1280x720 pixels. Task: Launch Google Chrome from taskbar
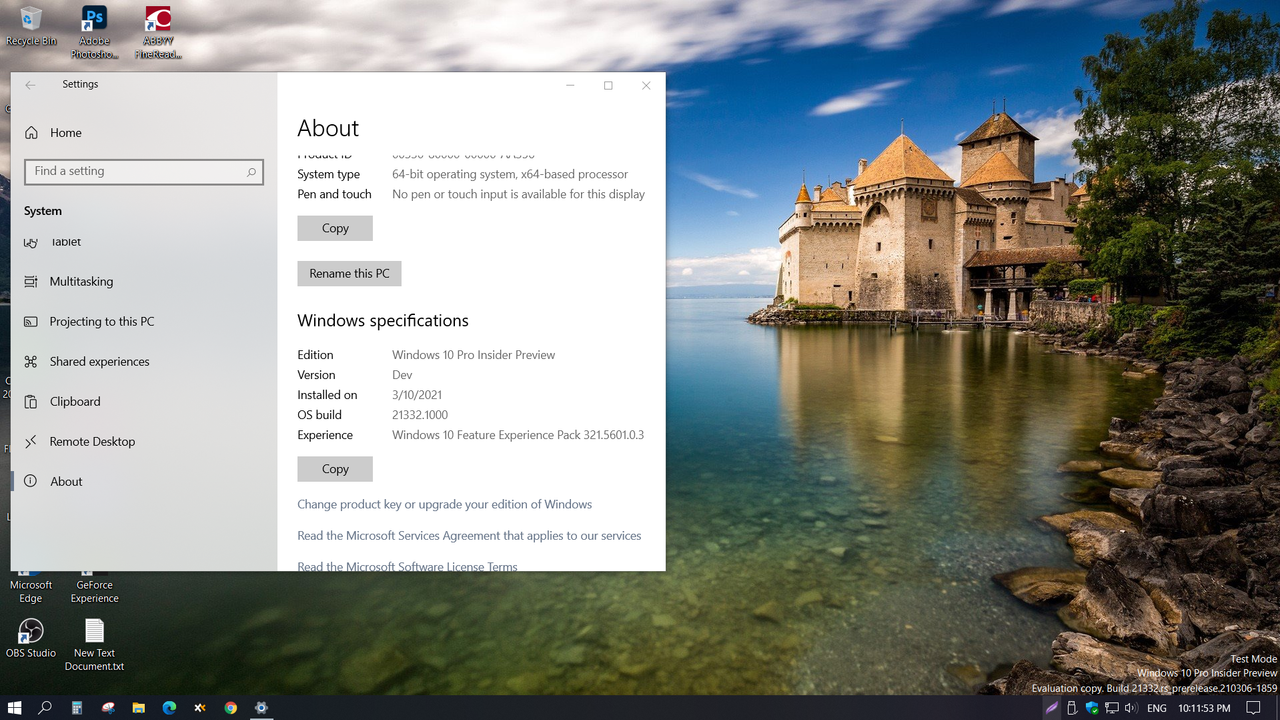click(x=231, y=708)
